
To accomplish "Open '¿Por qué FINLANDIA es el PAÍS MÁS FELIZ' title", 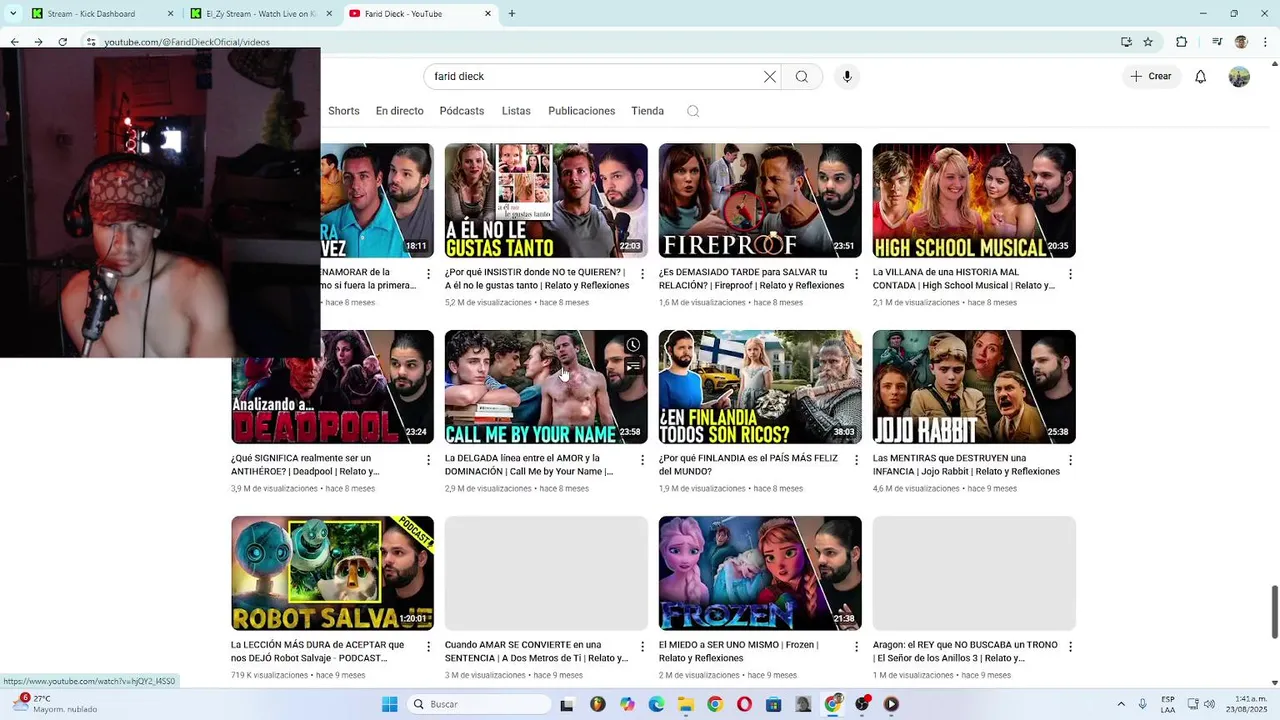I will click(748, 465).
